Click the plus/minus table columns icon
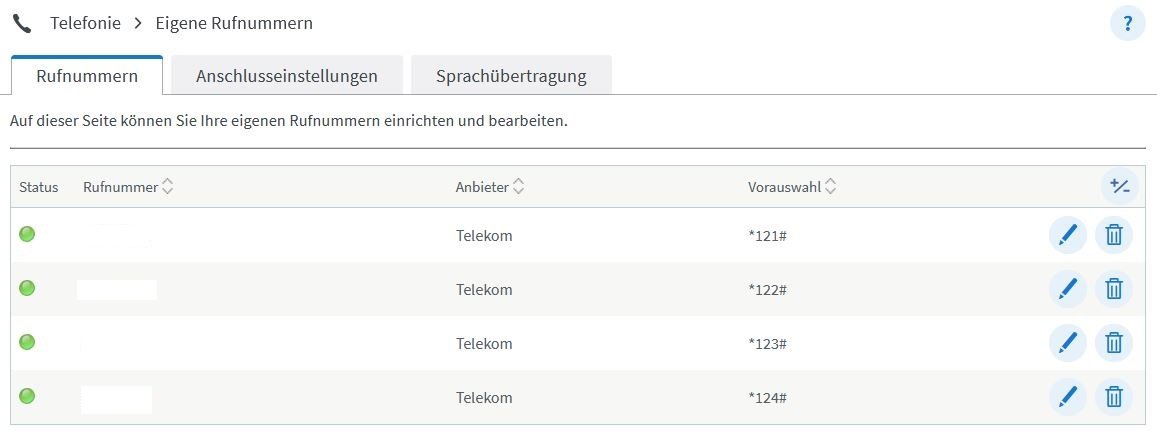 [x=1119, y=187]
